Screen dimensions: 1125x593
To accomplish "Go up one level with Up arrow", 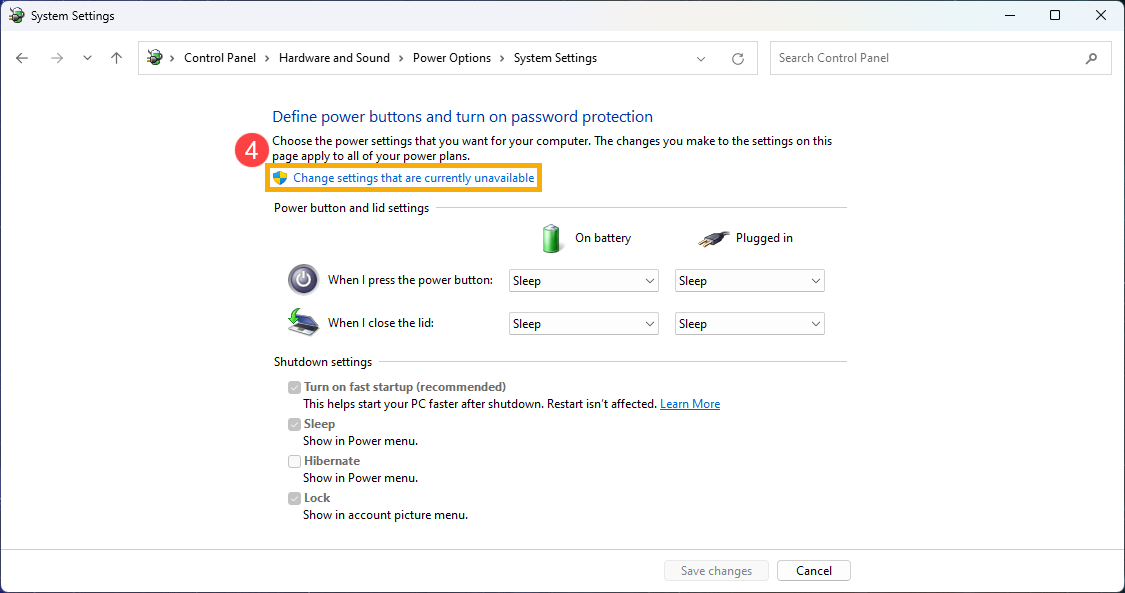I will [116, 58].
